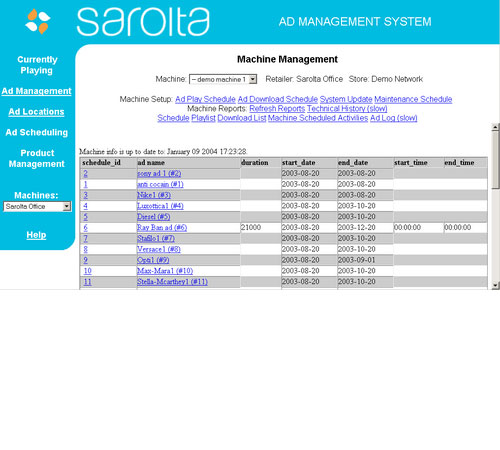This screenshot has width=500, height=450.
Task: Click the duration value 21000
Action: 251,228
